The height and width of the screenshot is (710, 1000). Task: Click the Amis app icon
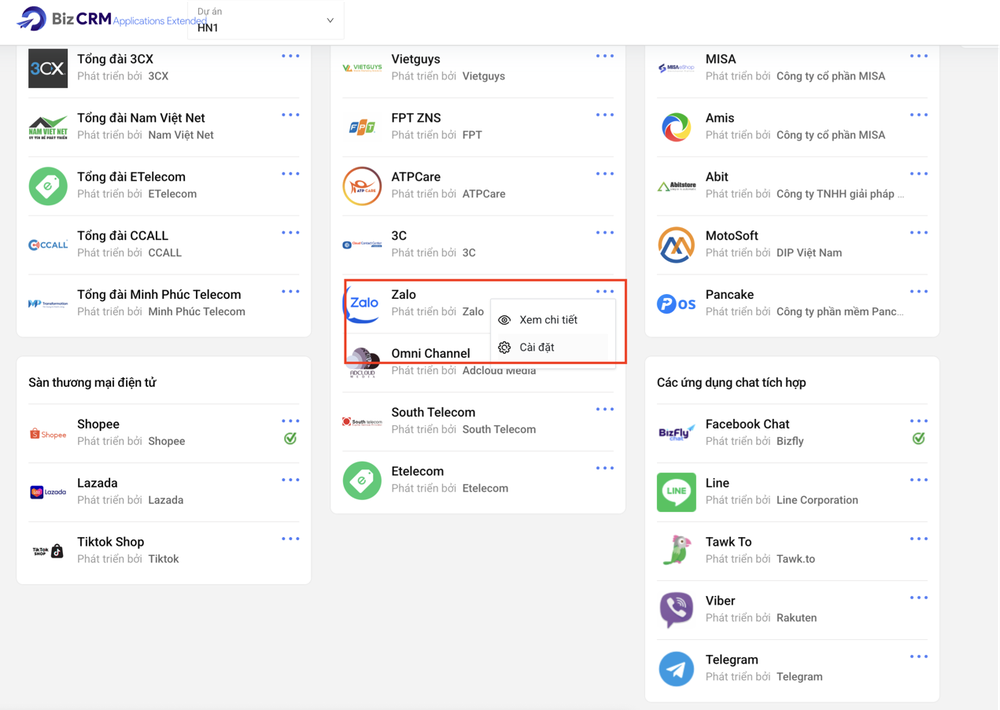676,127
